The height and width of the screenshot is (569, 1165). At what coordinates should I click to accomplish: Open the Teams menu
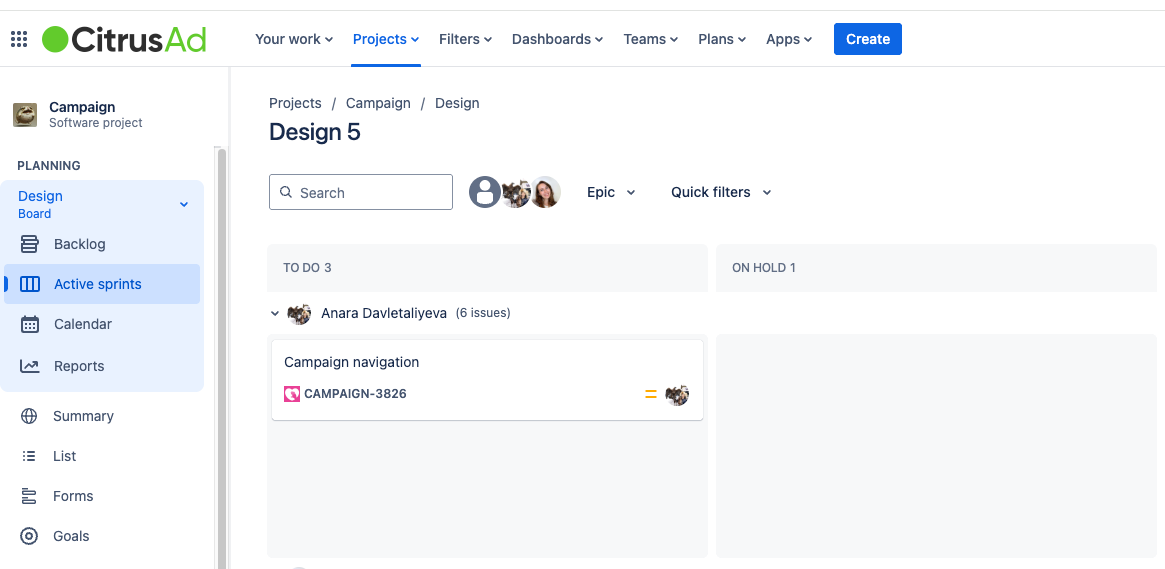[x=651, y=39]
